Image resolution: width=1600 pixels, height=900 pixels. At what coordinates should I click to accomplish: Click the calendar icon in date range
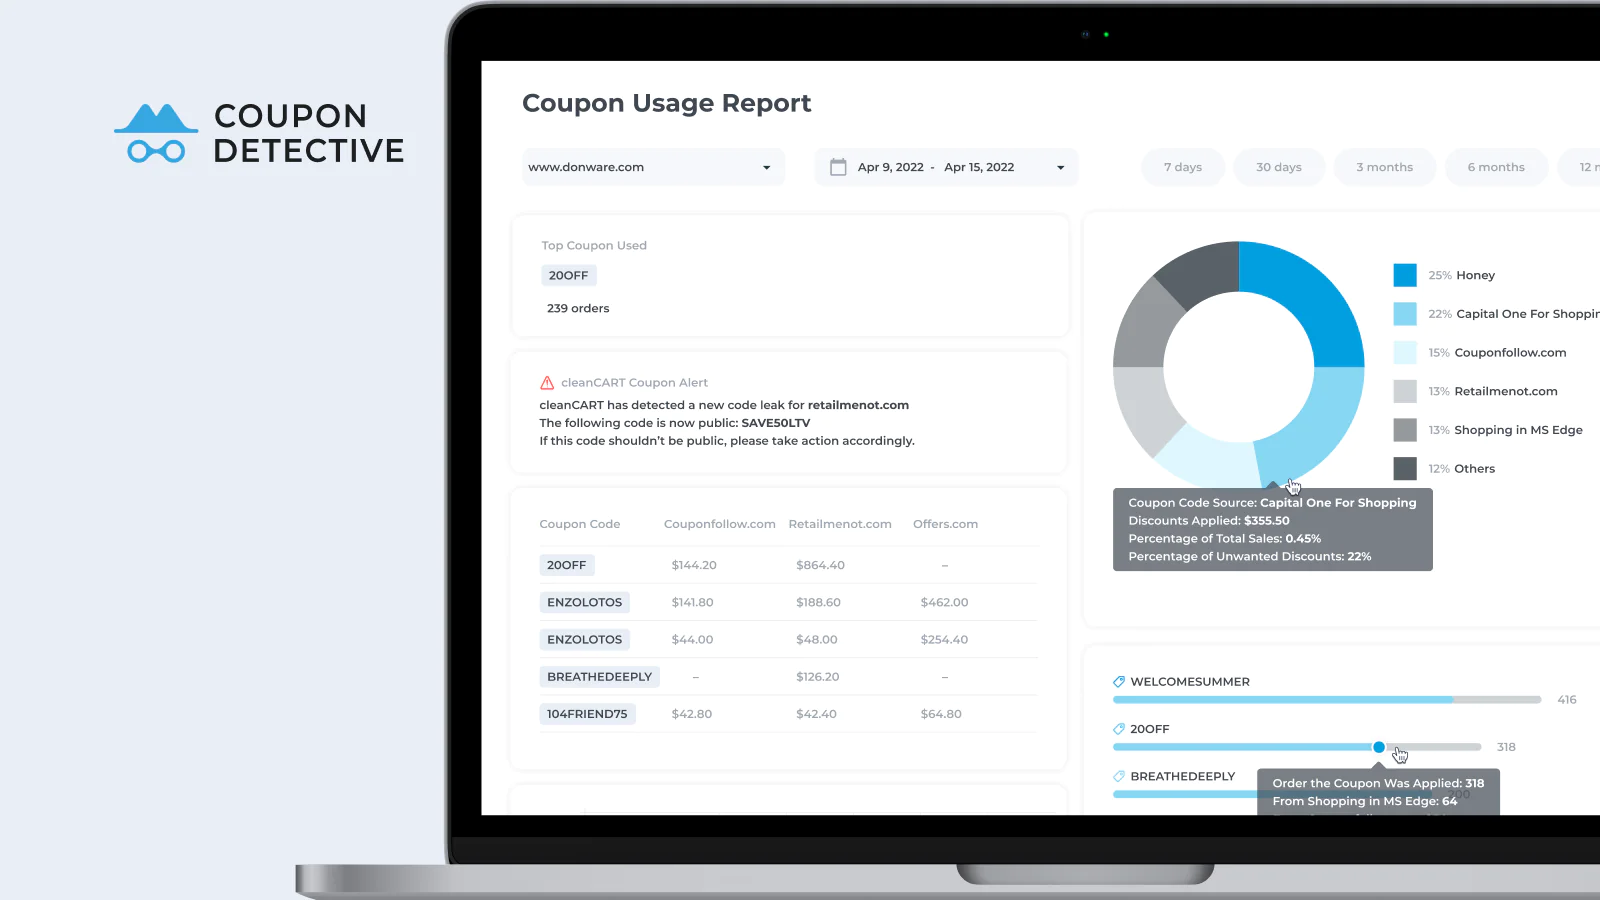click(x=838, y=167)
